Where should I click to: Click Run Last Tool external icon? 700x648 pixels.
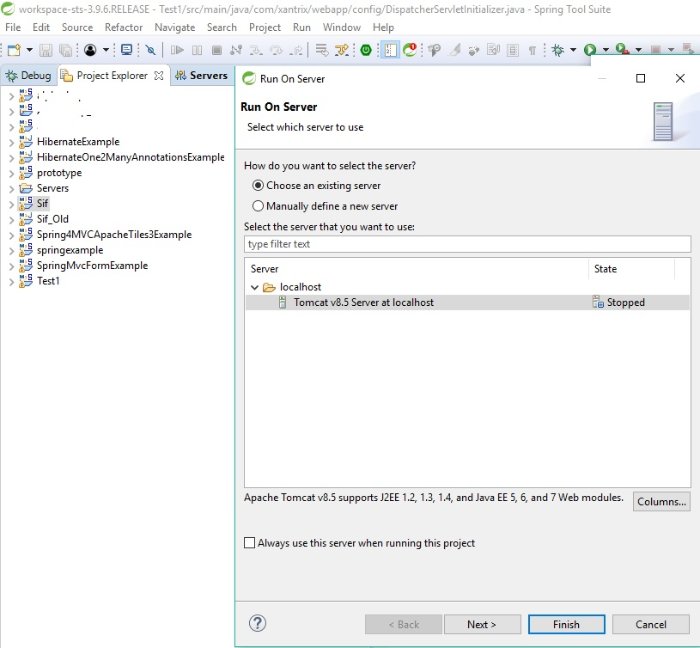622,49
